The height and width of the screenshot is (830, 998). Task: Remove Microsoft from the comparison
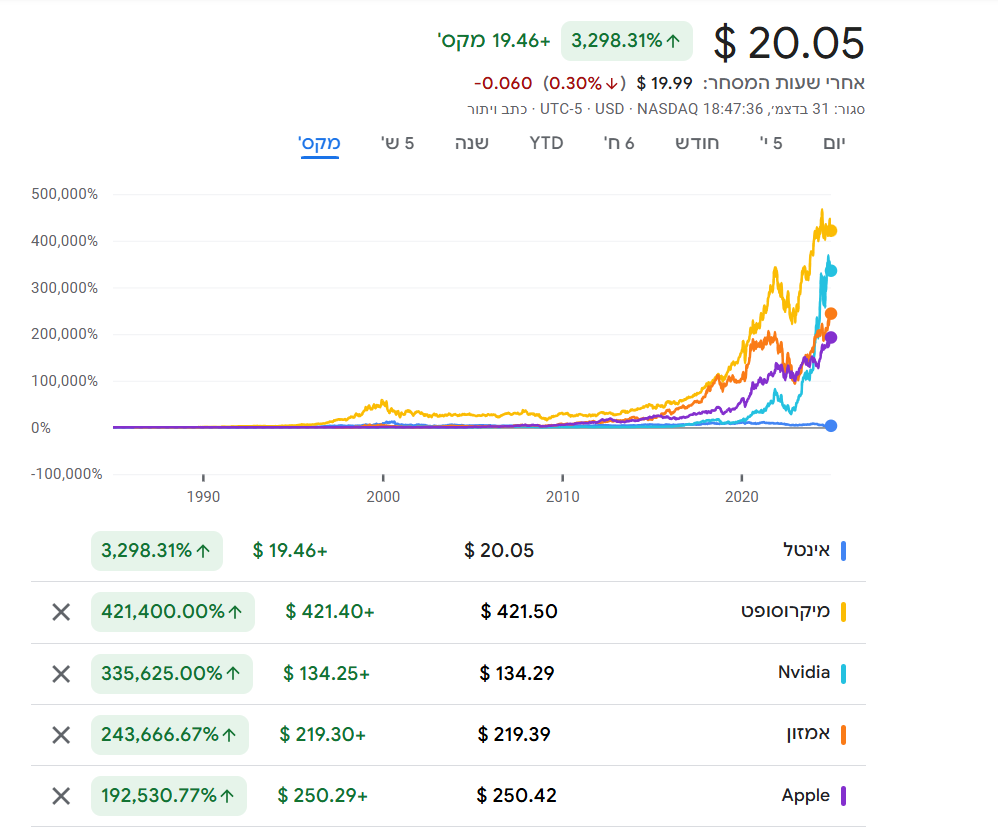61,612
